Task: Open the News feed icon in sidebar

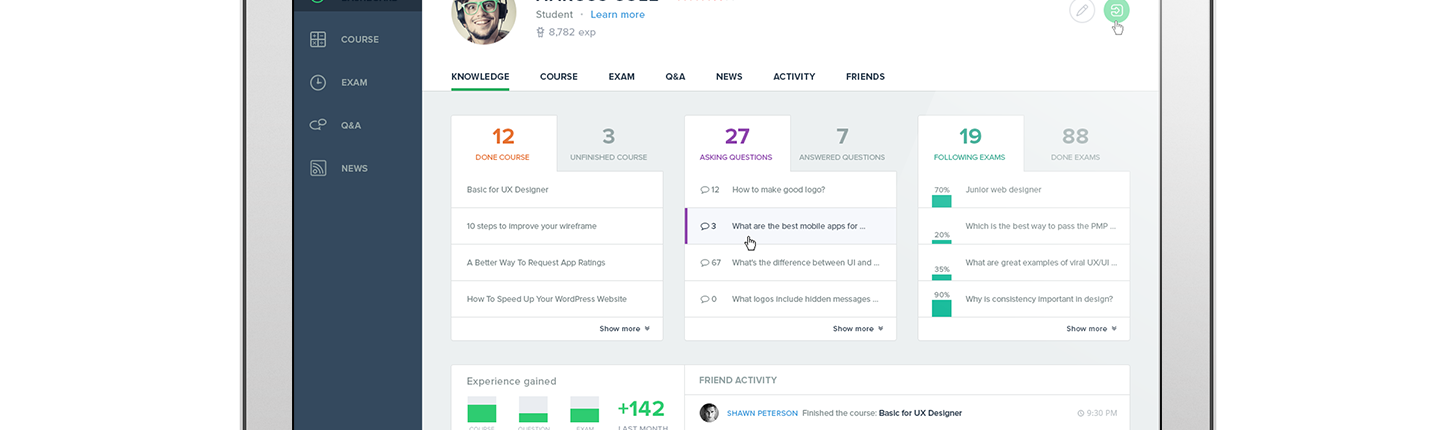Action: [x=318, y=169]
